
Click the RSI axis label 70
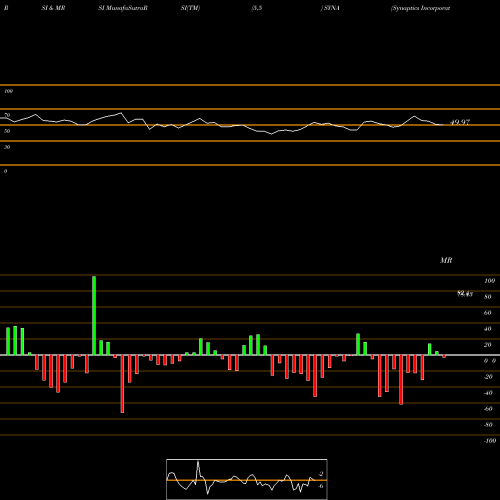tap(7, 115)
